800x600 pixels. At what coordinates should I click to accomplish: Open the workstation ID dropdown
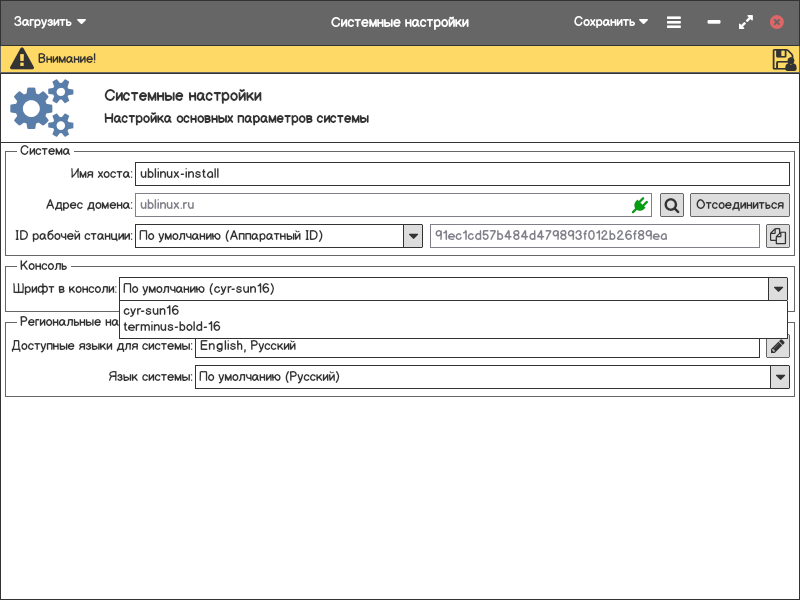pyautogui.click(x=413, y=236)
